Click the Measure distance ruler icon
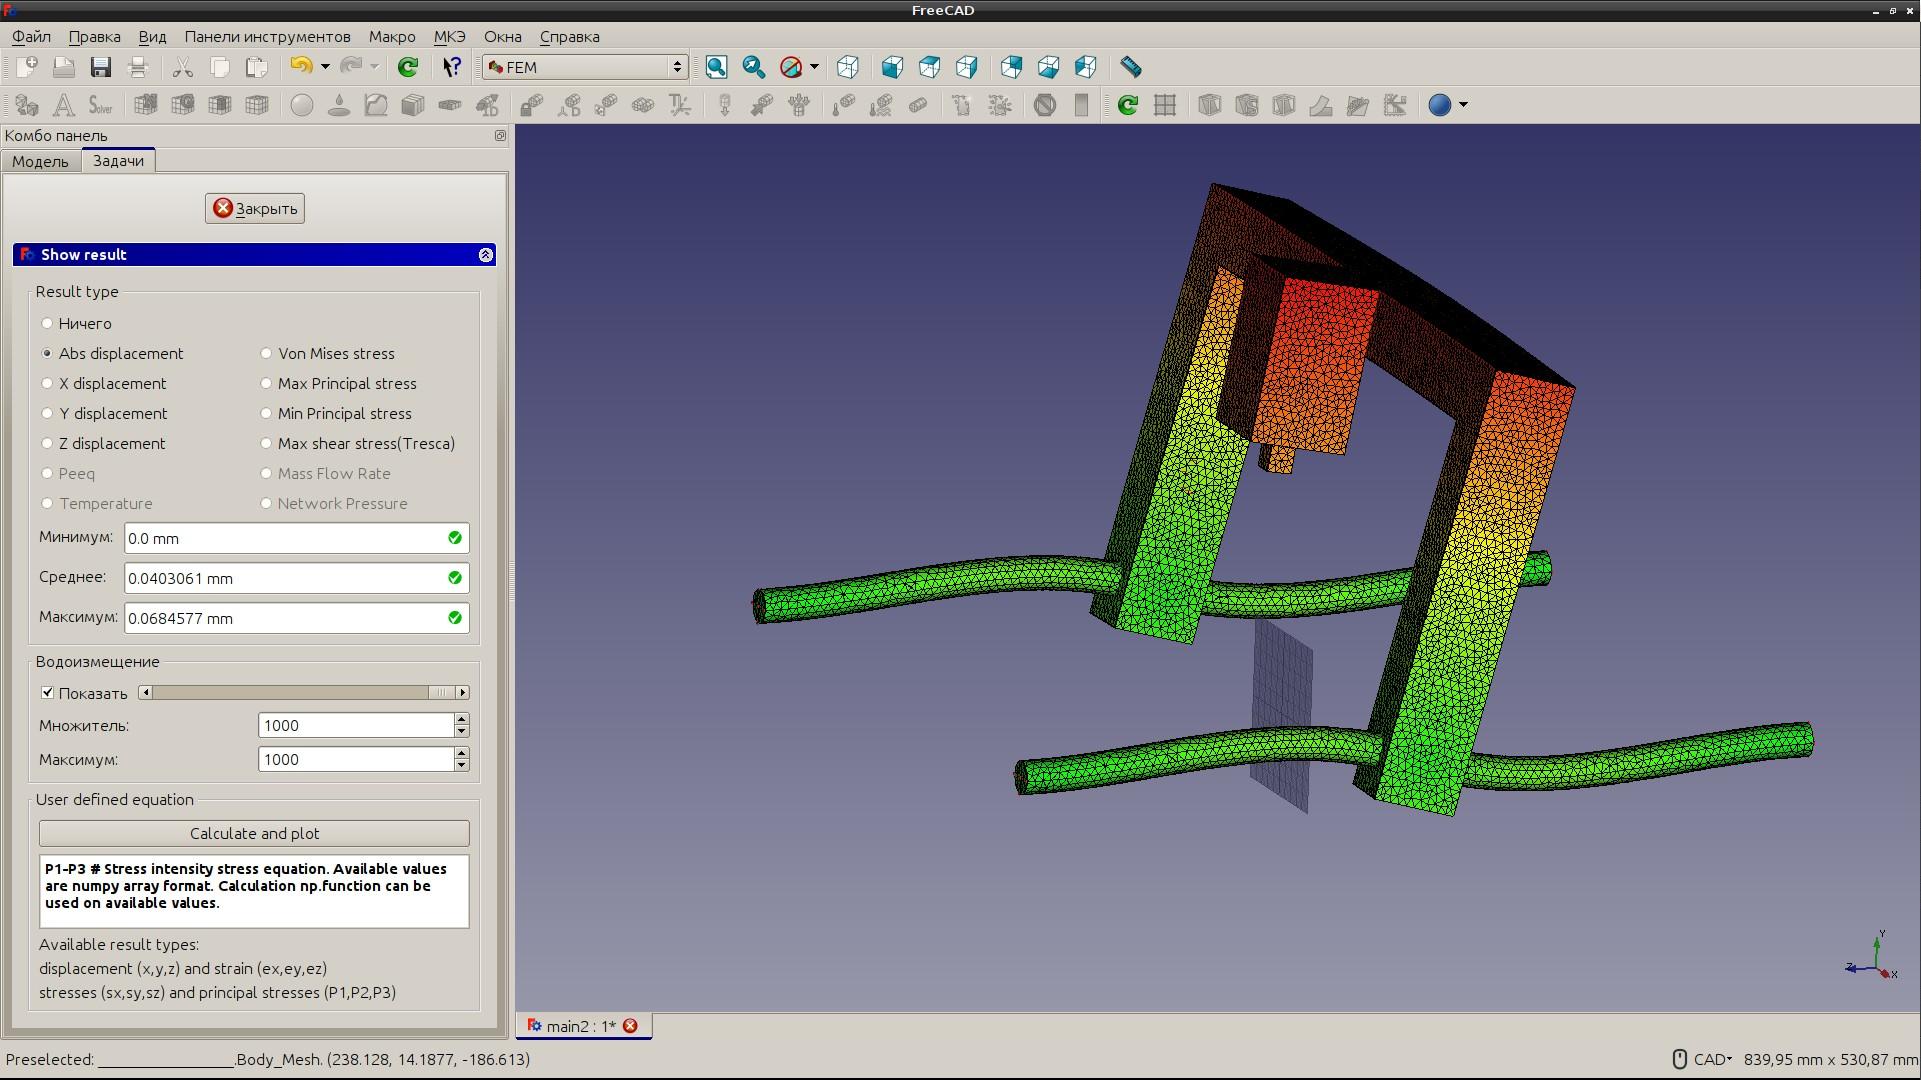Image resolution: width=1921 pixels, height=1080 pixels. pyautogui.click(x=1130, y=67)
